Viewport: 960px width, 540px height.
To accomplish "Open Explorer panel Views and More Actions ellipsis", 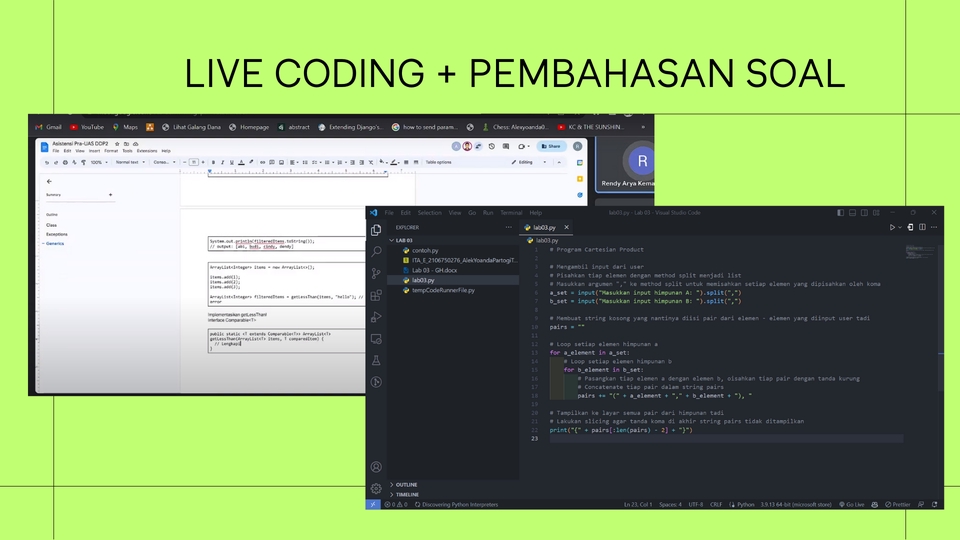I will [508, 227].
